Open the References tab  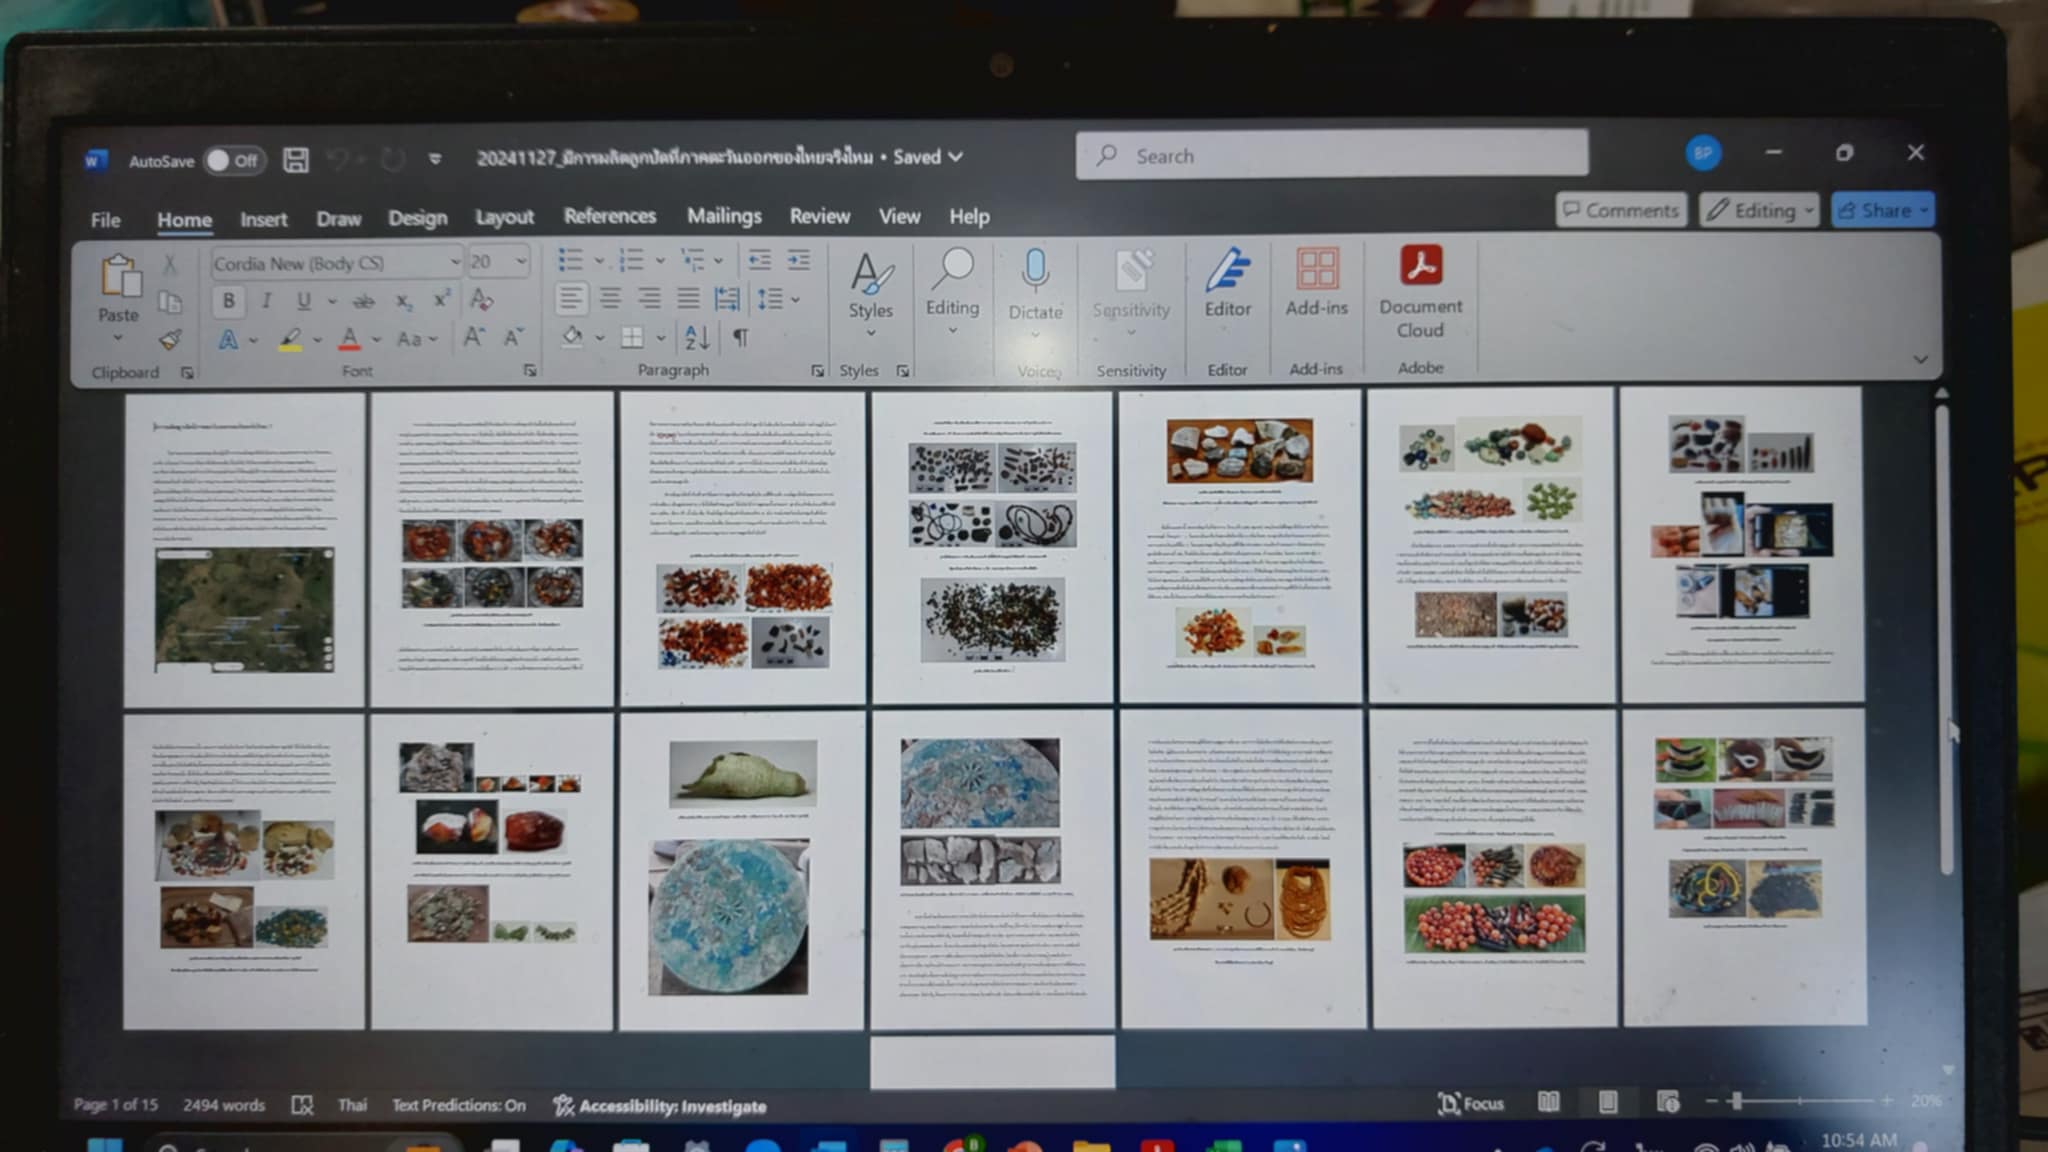[609, 216]
